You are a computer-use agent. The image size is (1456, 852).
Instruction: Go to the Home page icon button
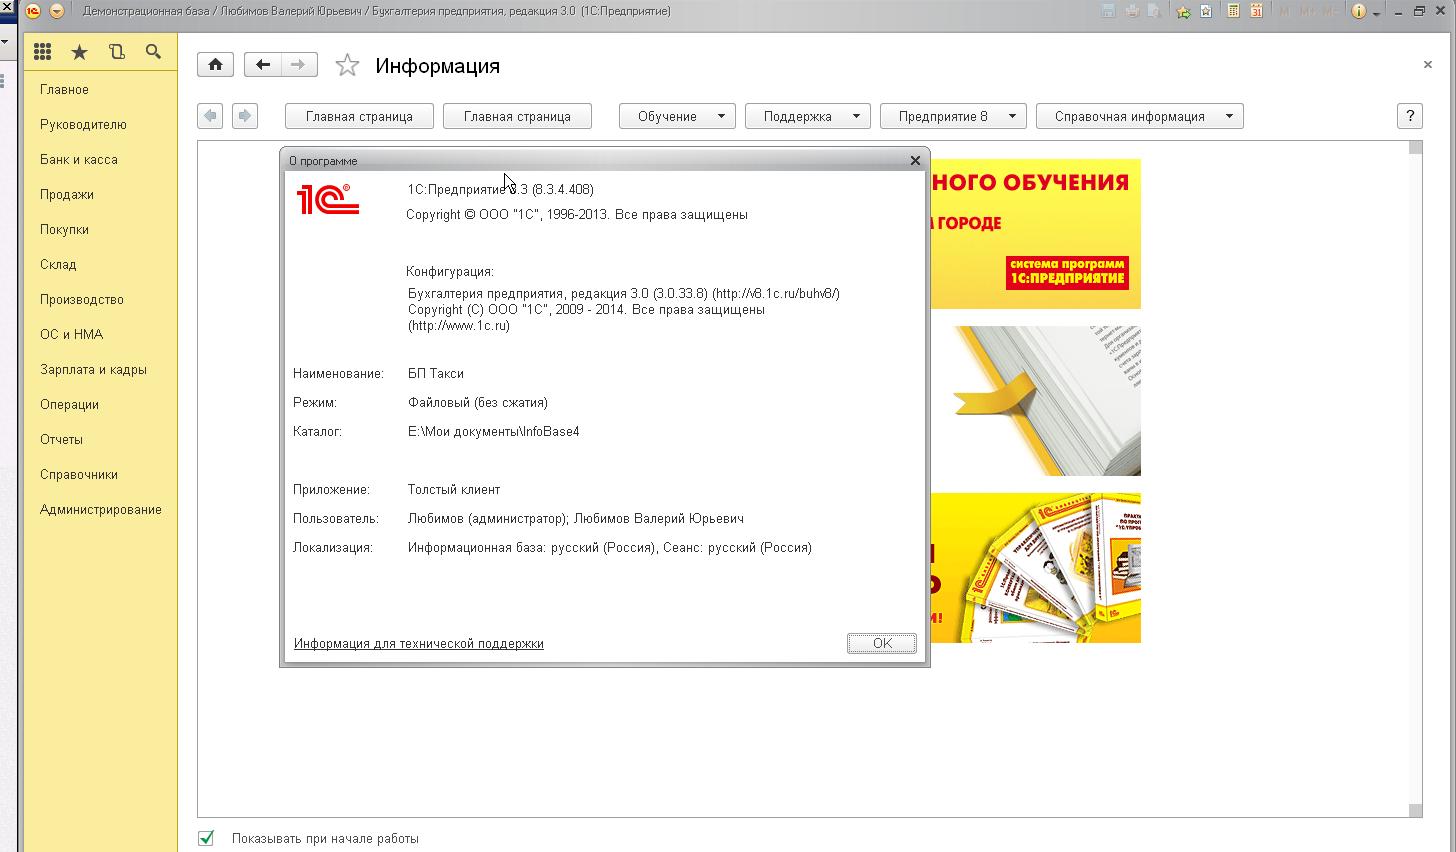coord(215,65)
